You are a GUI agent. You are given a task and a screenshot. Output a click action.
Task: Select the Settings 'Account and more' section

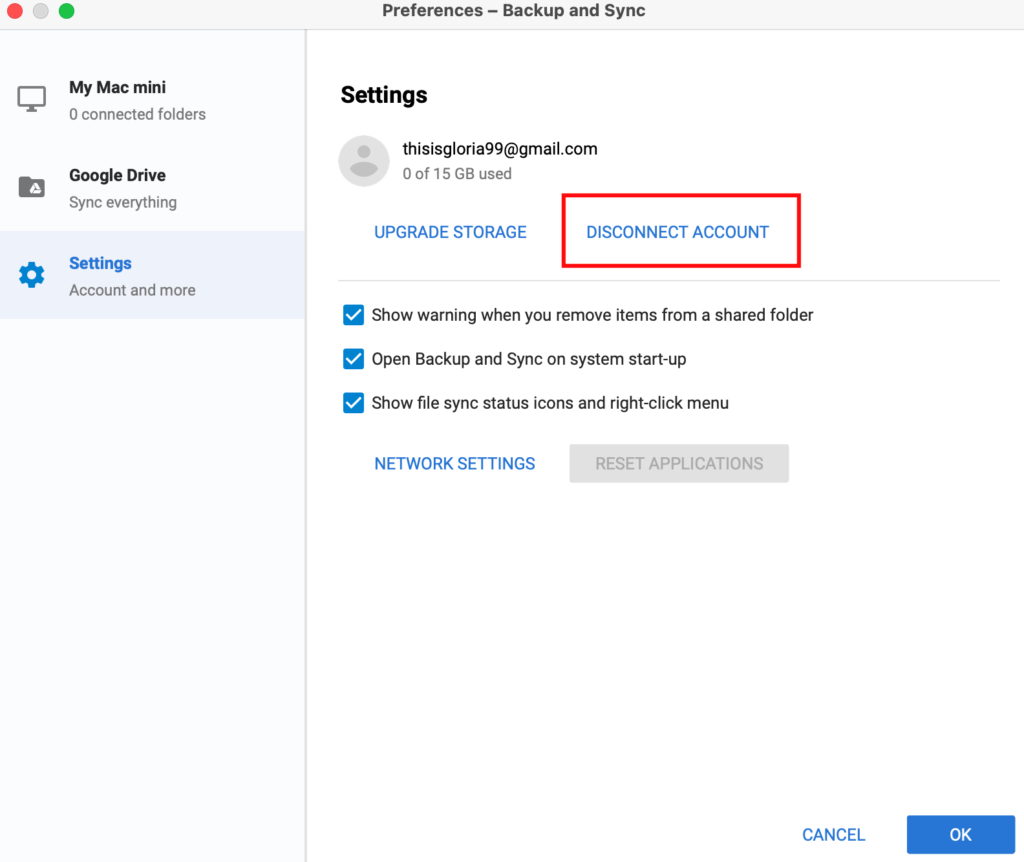pos(132,276)
